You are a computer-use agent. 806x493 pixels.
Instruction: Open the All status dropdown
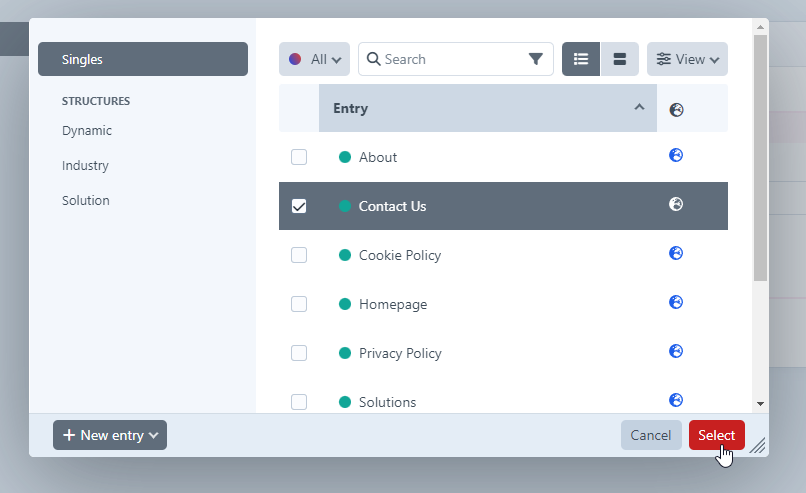[314, 59]
